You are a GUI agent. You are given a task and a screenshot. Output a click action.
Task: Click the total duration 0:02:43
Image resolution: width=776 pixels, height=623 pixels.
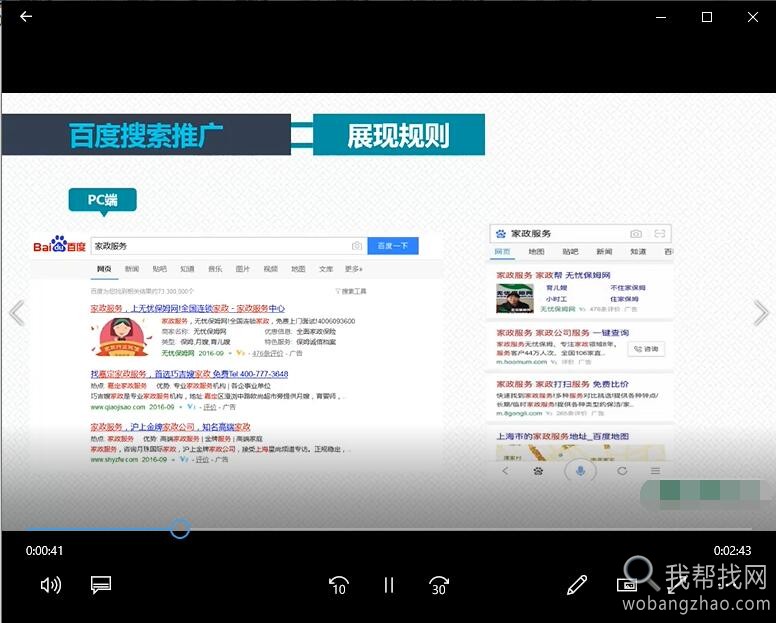point(732,551)
